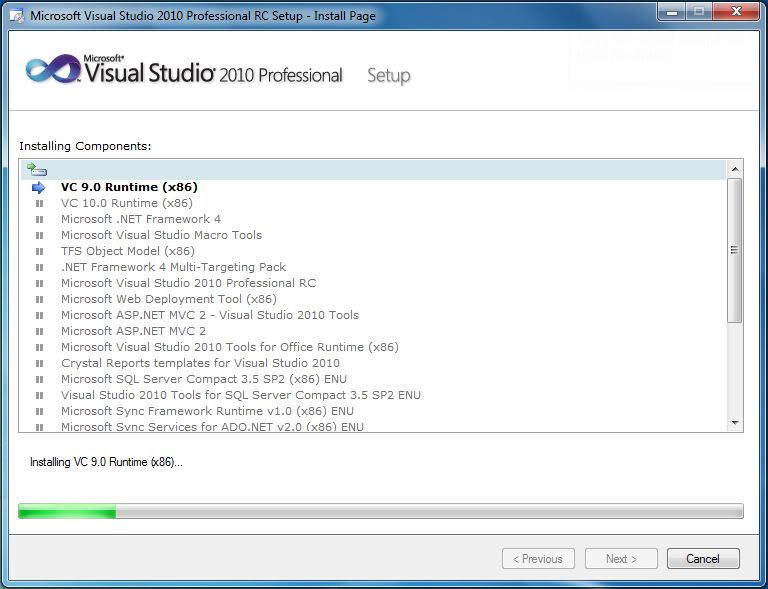Select Microsoft Sync Services for ADO.NET v2.0

coord(212,426)
